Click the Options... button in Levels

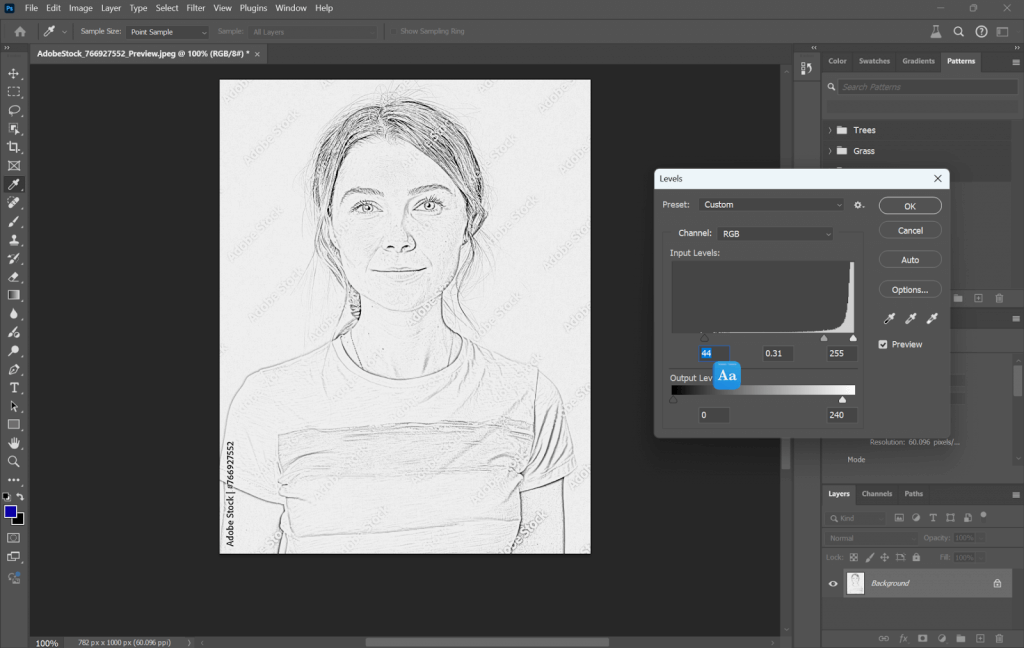tap(910, 289)
